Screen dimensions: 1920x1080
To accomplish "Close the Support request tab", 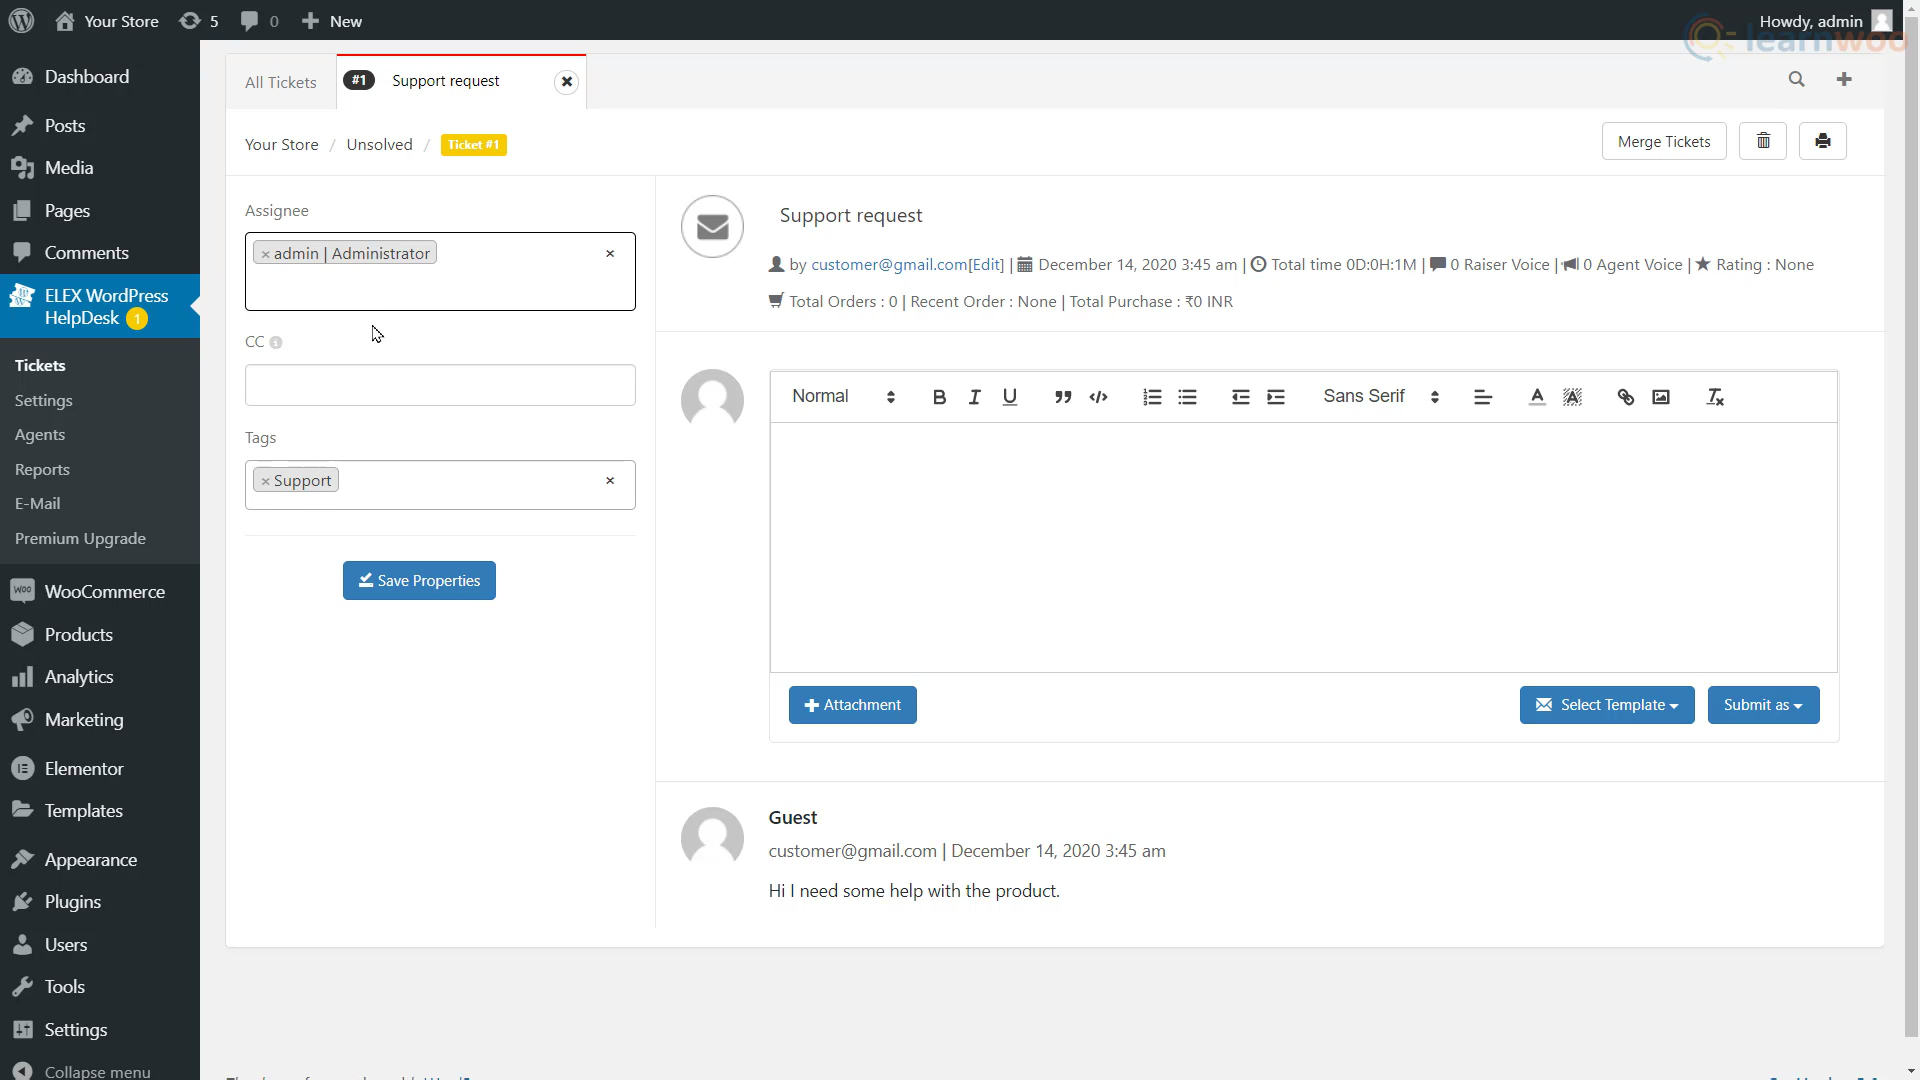I will [x=567, y=82].
